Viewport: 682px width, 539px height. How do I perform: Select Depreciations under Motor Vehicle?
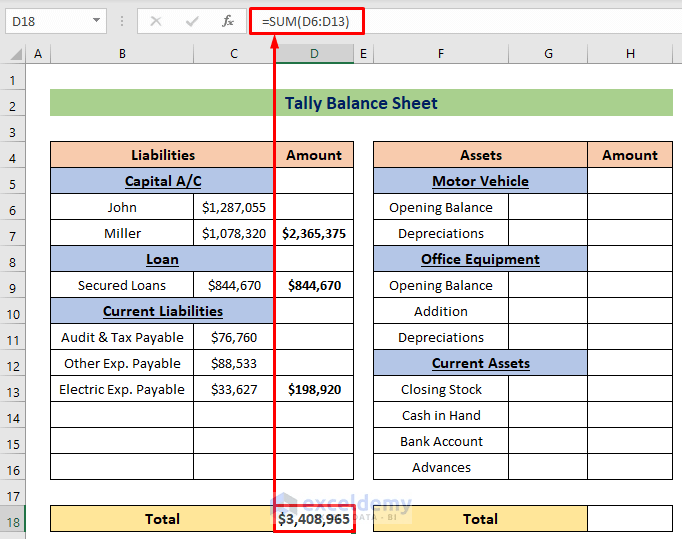(x=441, y=233)
